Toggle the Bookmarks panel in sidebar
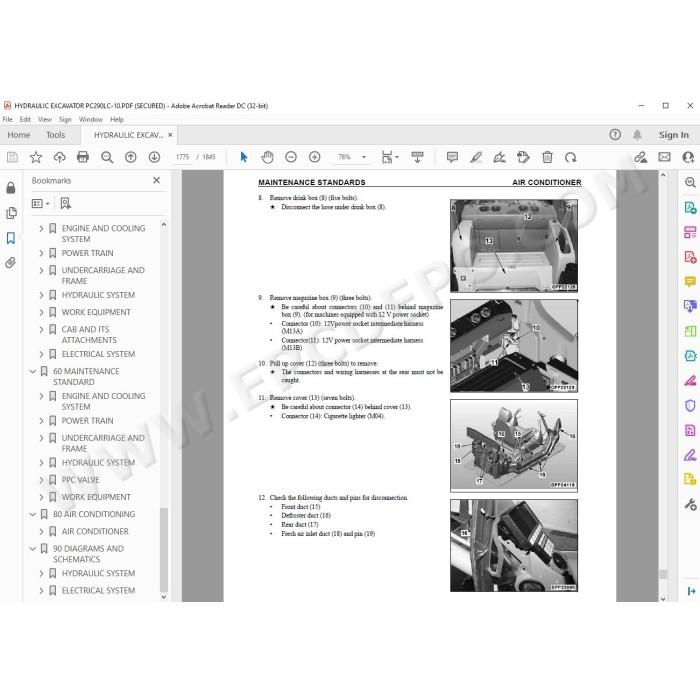The image size is (700, 700). 11,238
